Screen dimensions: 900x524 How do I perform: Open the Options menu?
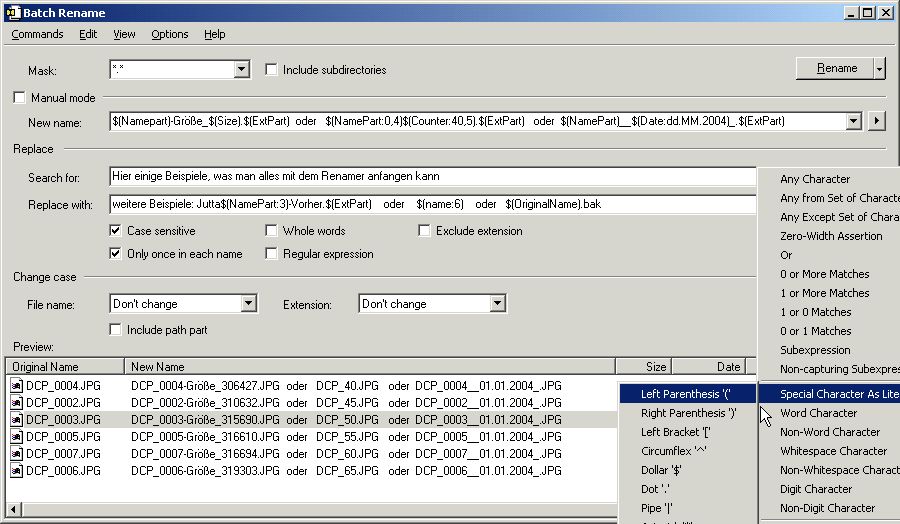170,34
